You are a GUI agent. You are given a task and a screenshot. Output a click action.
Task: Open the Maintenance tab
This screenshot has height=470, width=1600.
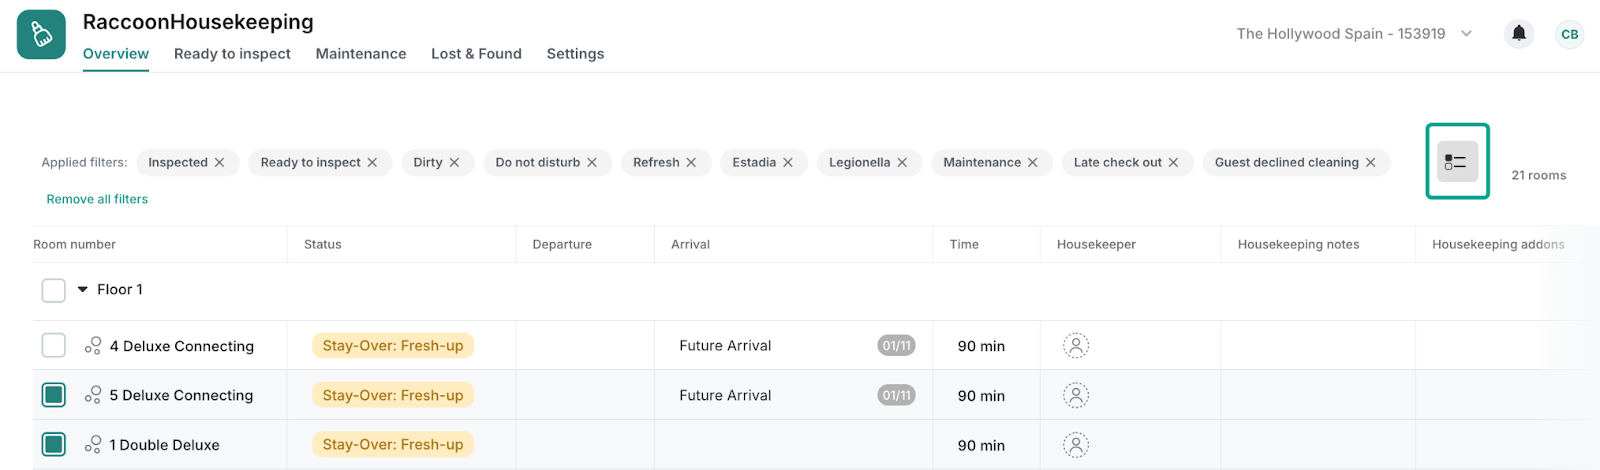click(x=361, y=54)
